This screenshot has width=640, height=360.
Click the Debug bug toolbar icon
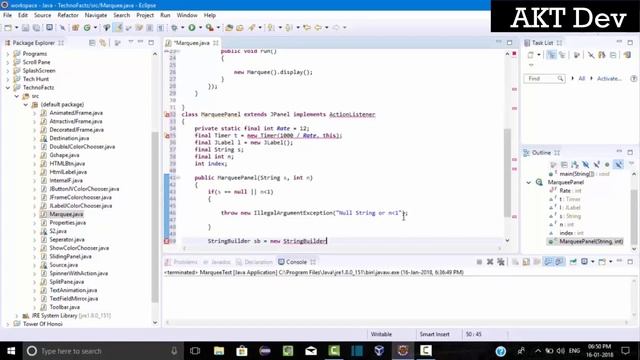point(175,27)
